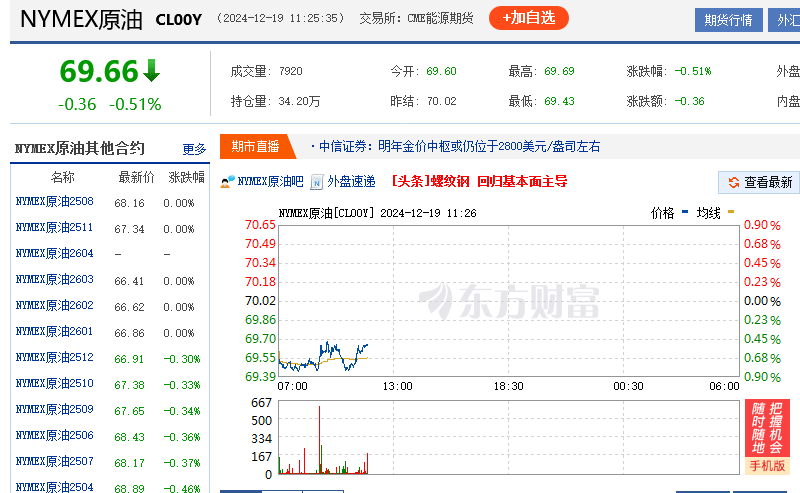Open 中信证券 gold price news headline
Screen dimensions: 800x493
tap(459, 147)
